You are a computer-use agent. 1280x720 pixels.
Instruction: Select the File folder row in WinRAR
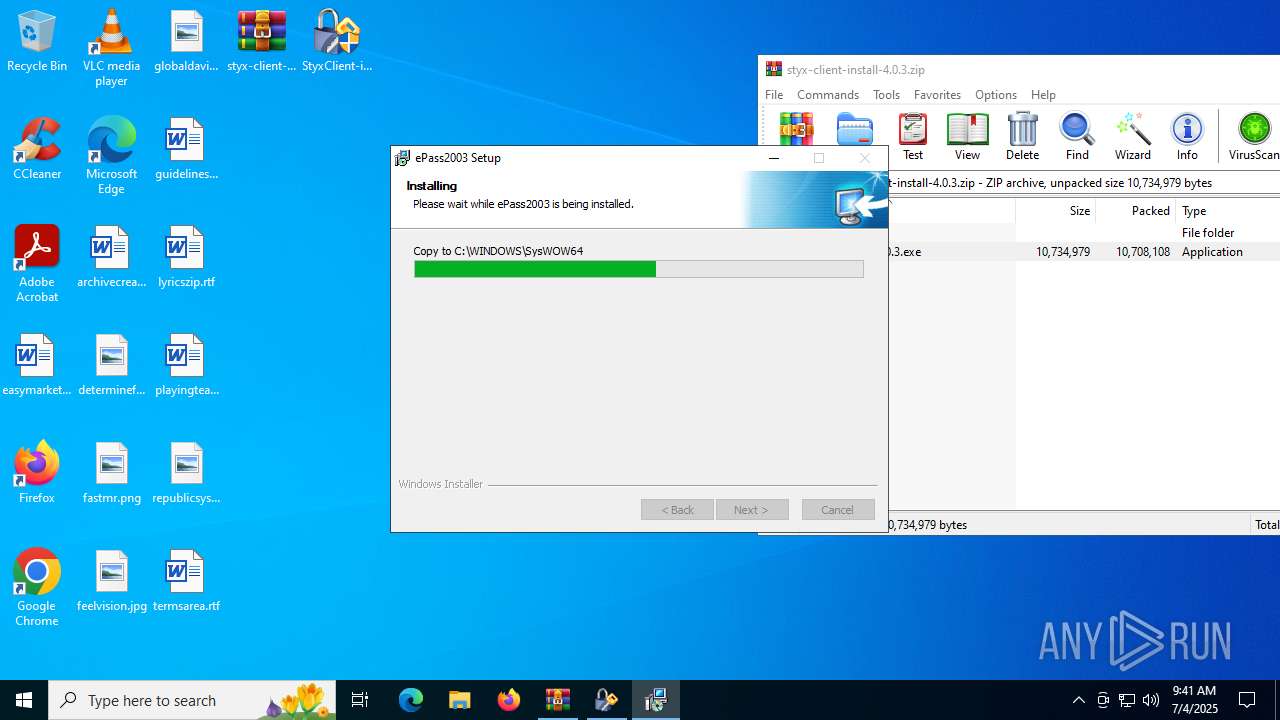[x=1084, y=233]
